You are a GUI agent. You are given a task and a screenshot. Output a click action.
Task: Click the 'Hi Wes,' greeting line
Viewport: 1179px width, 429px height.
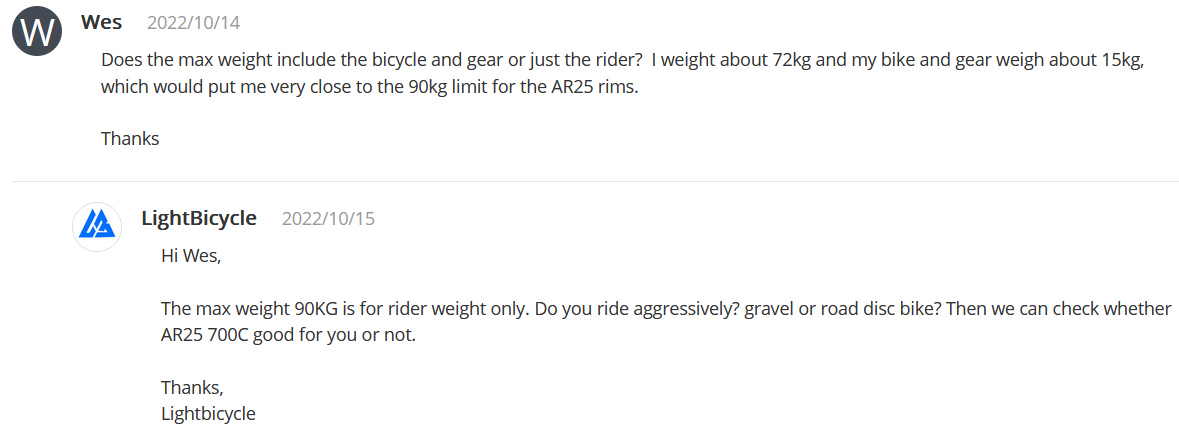[x=191, y=256]
